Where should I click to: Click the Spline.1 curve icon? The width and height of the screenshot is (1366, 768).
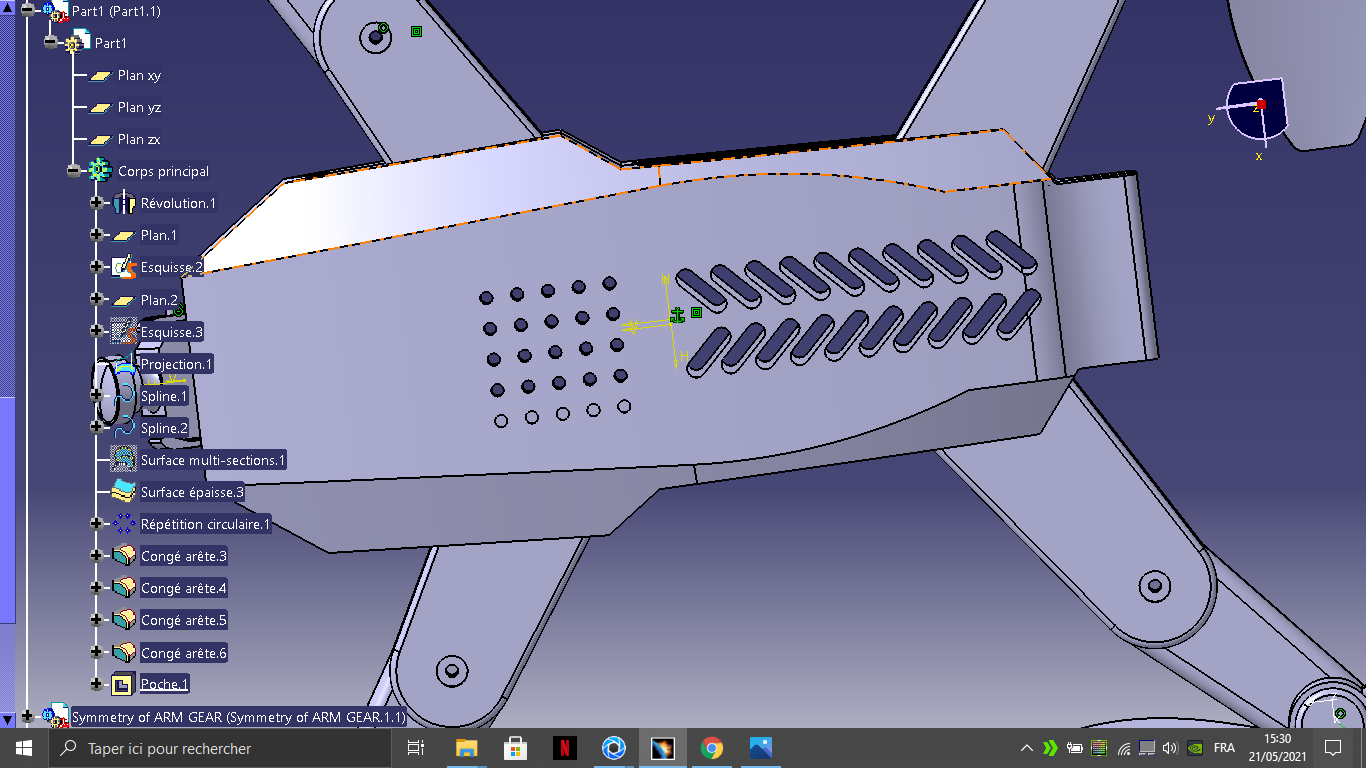(x=124, y=395)
